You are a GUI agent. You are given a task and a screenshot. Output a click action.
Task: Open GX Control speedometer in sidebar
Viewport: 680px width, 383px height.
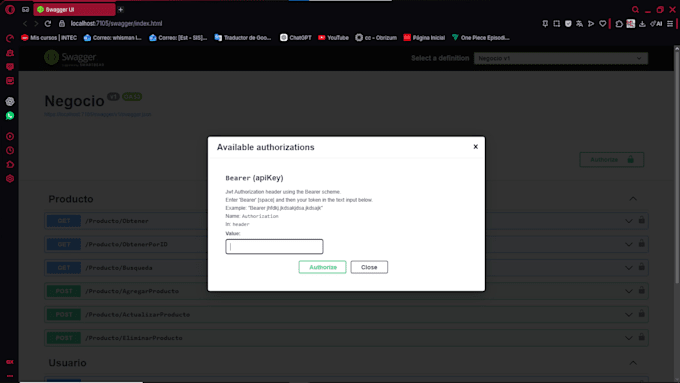(10, 39)
